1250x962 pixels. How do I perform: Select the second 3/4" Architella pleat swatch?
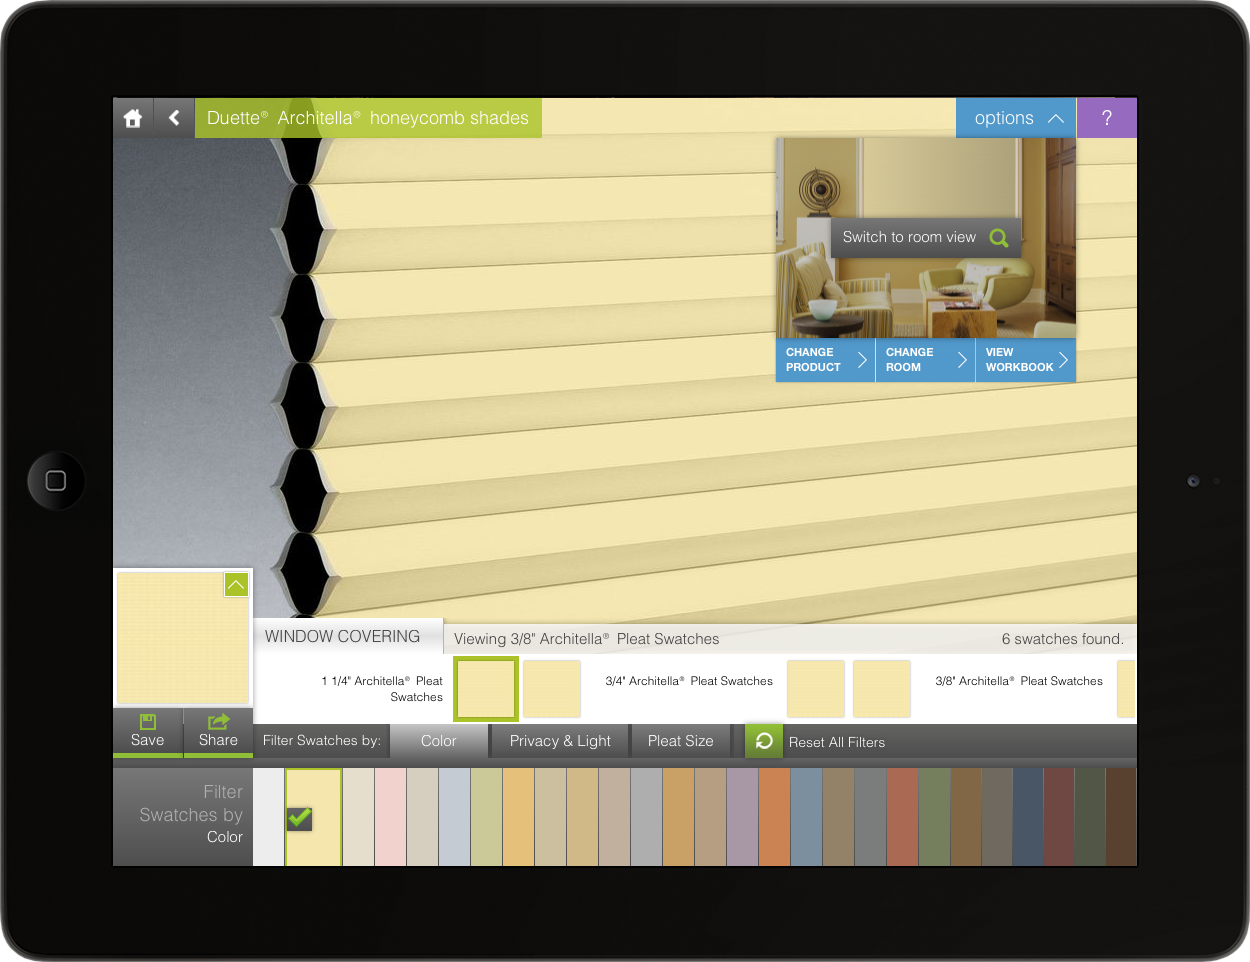coord(882,689)
